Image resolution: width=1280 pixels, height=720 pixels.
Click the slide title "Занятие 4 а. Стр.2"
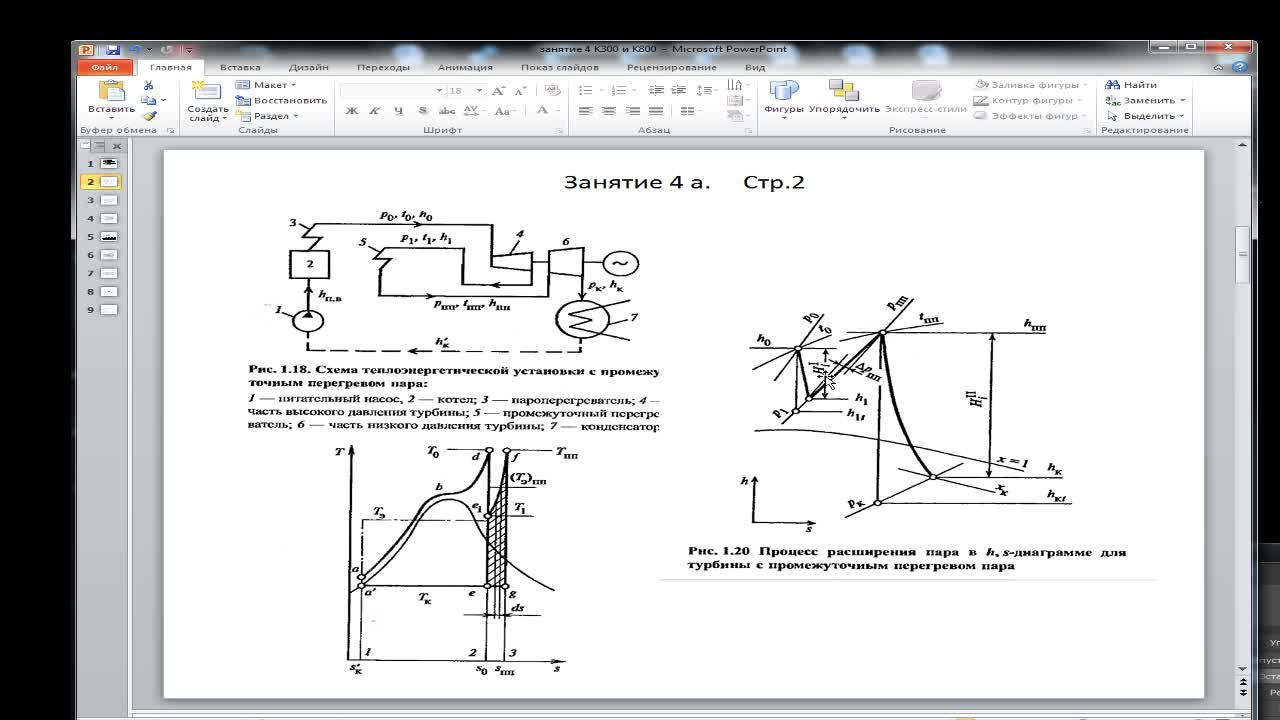[x=684, y=182]
